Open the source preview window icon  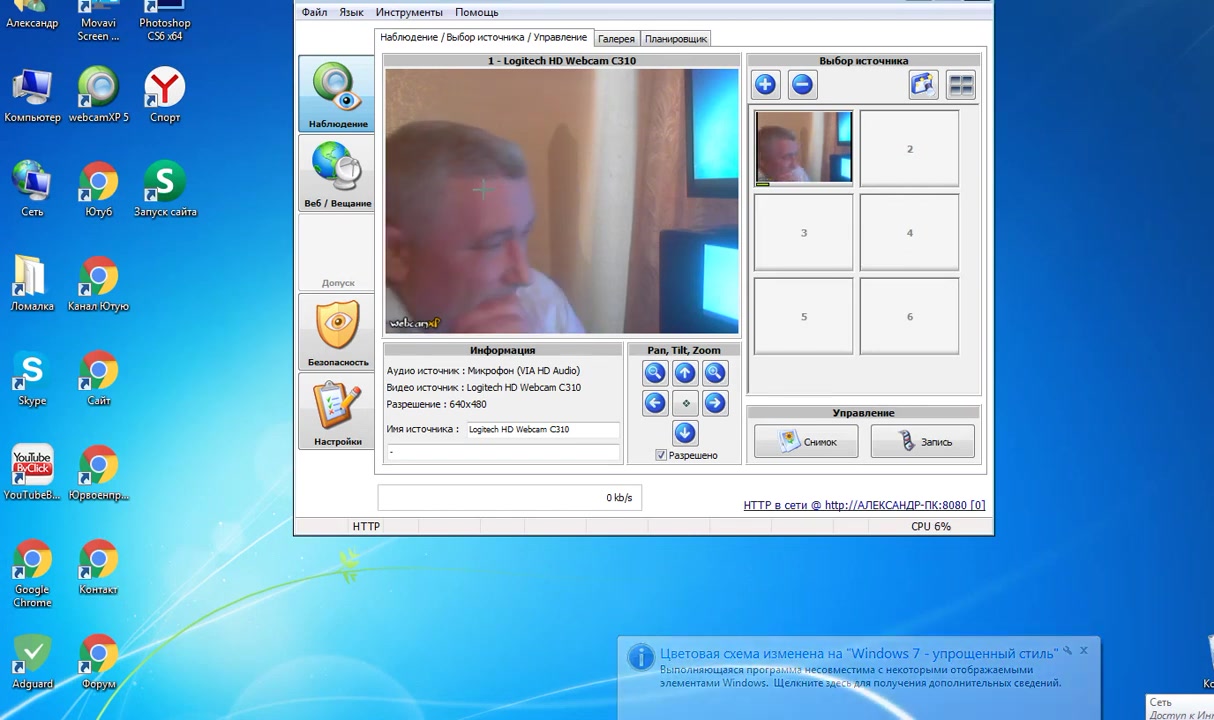pos(923,85)
